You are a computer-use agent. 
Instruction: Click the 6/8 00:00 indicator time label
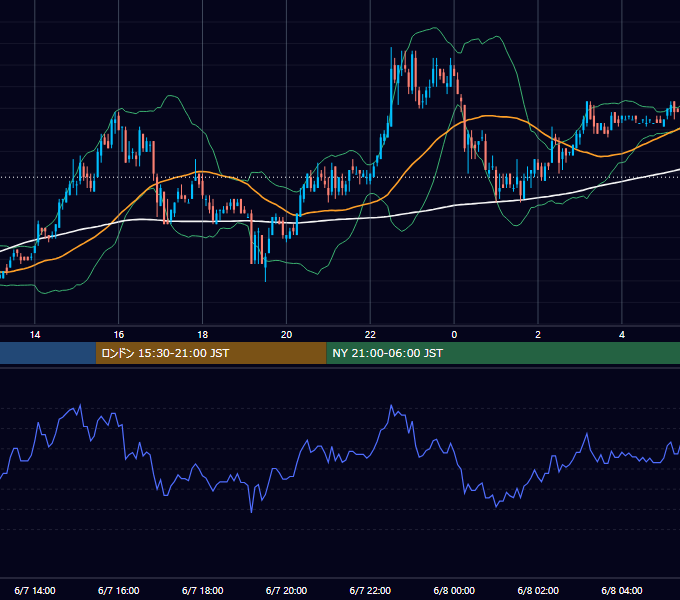[454, 590]
